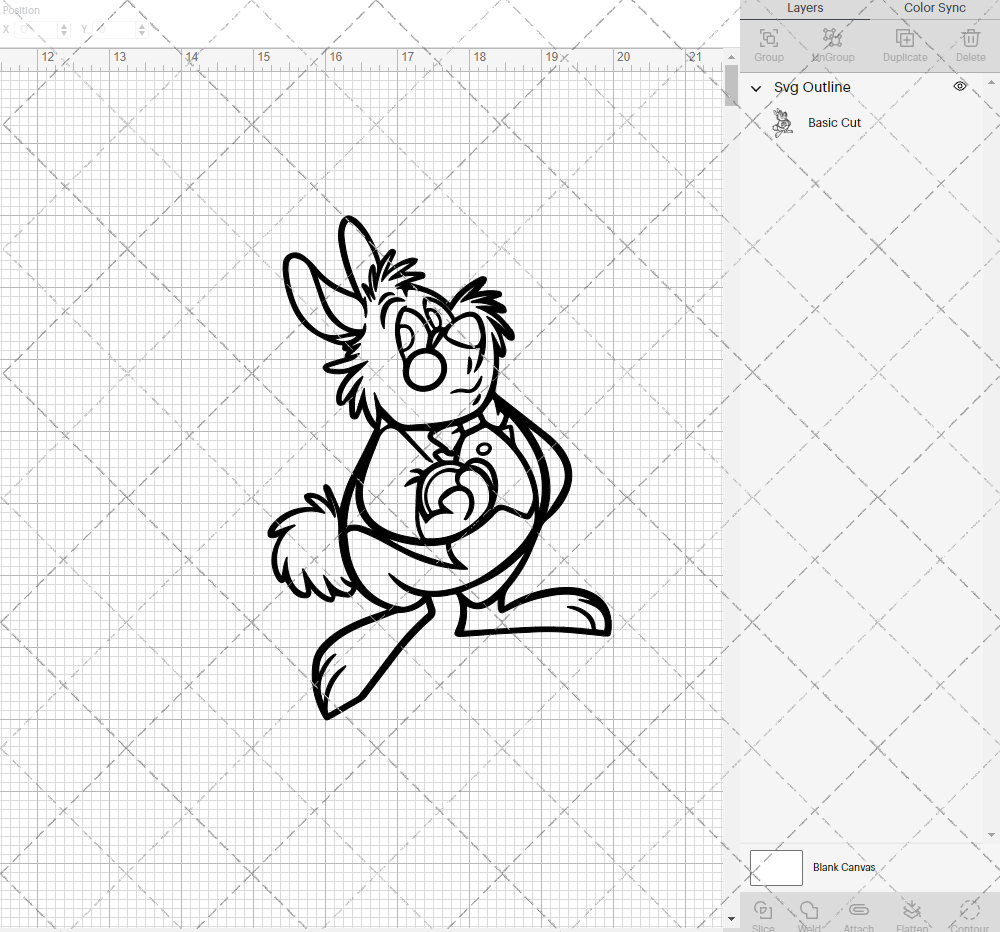1000x932 pixels.
Task: Increase the Y position with the stepper arrow
Action: point(141,26)
